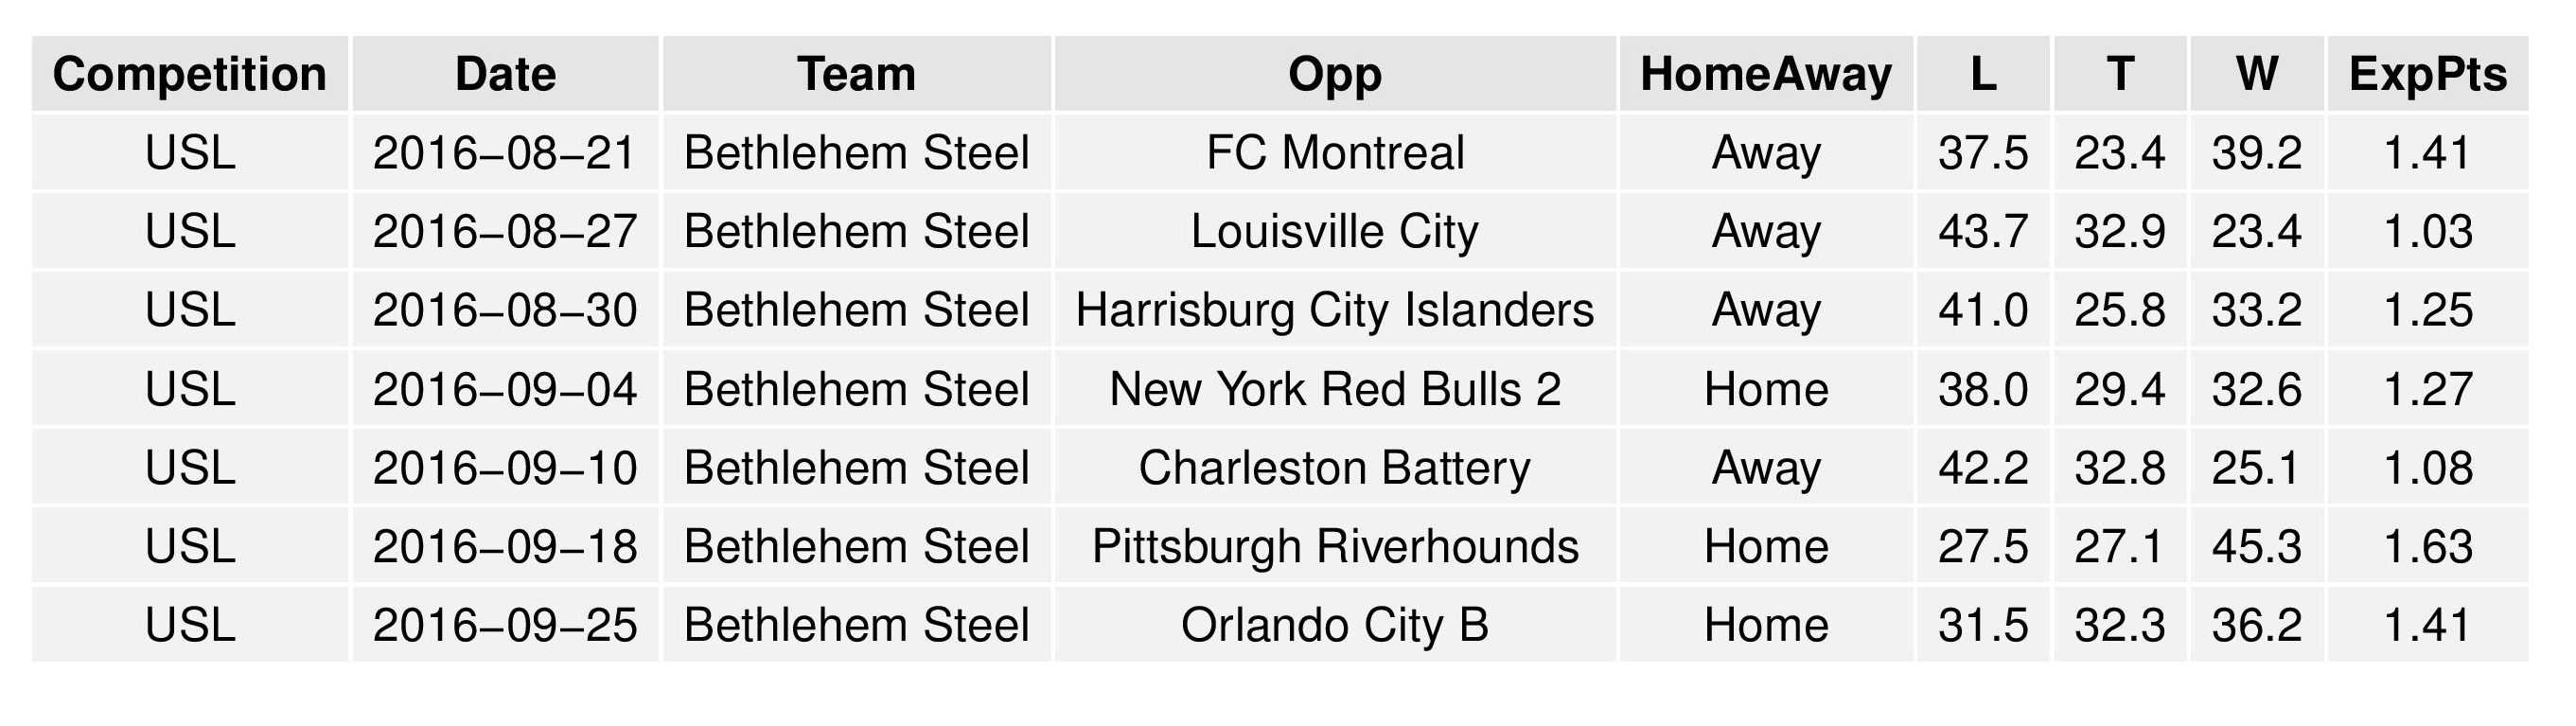Select the 45.3 win probability cell
The width and height of the screenshot is (2576, 726).
[x=2257, y=546]
